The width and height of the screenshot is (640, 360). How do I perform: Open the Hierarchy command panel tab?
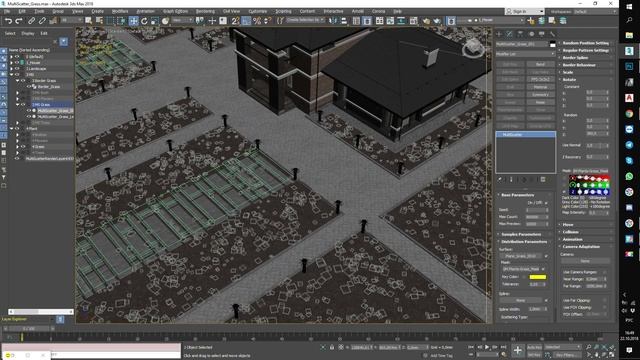[x=520, y=34]
